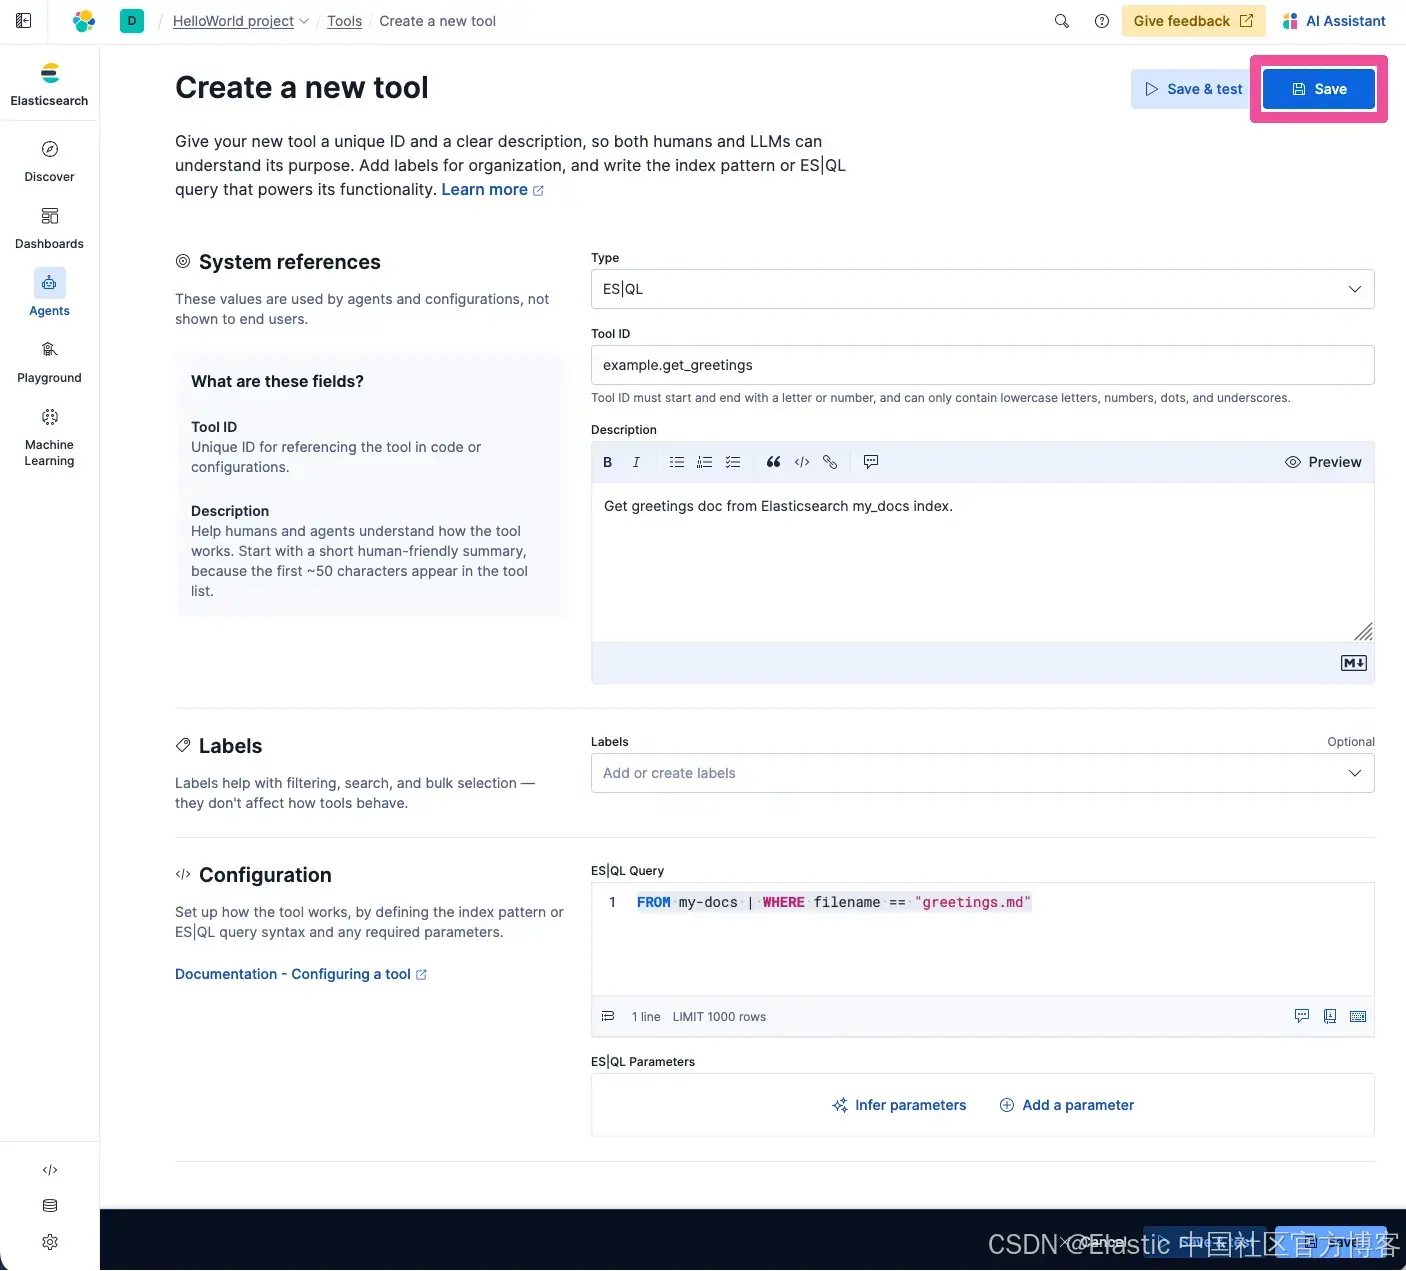
Task: Grab the description resize handle
Action: [1363, 631]
